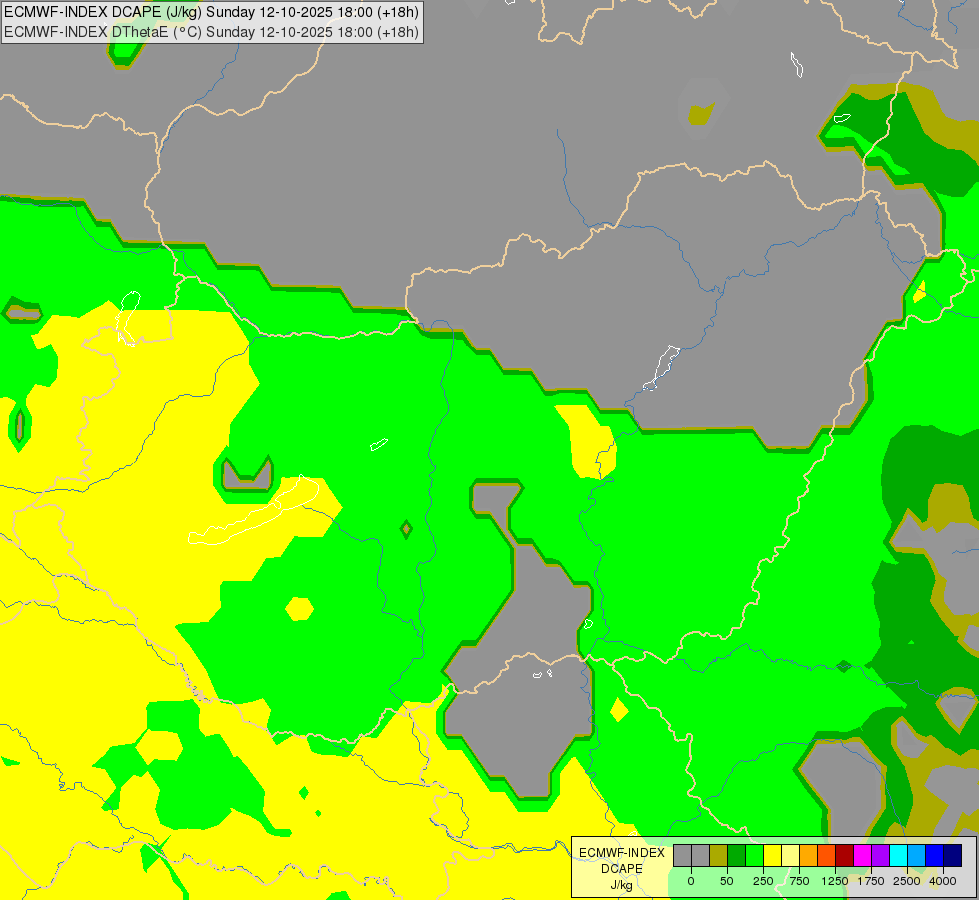Click the legend value 2500

907,881
